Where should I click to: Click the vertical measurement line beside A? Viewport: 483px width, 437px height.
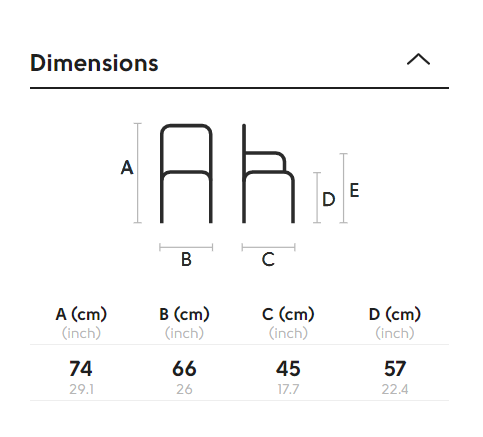click(x=138, y=173)
